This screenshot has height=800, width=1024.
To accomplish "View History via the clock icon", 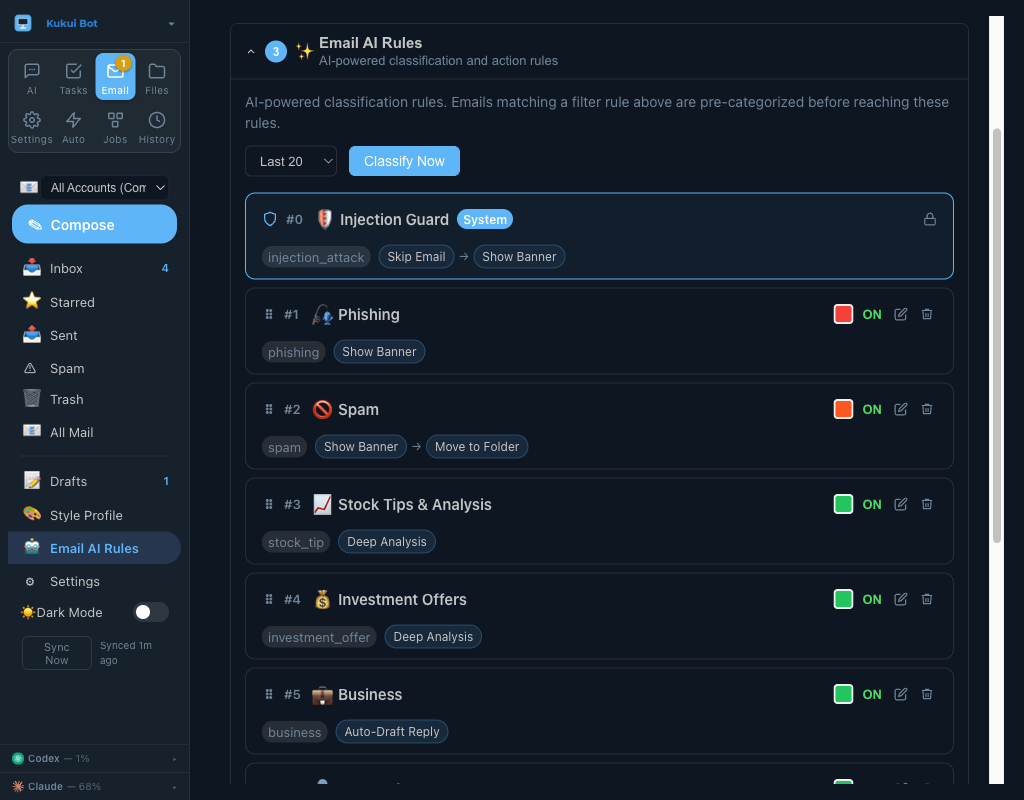I will click(156, 125).
